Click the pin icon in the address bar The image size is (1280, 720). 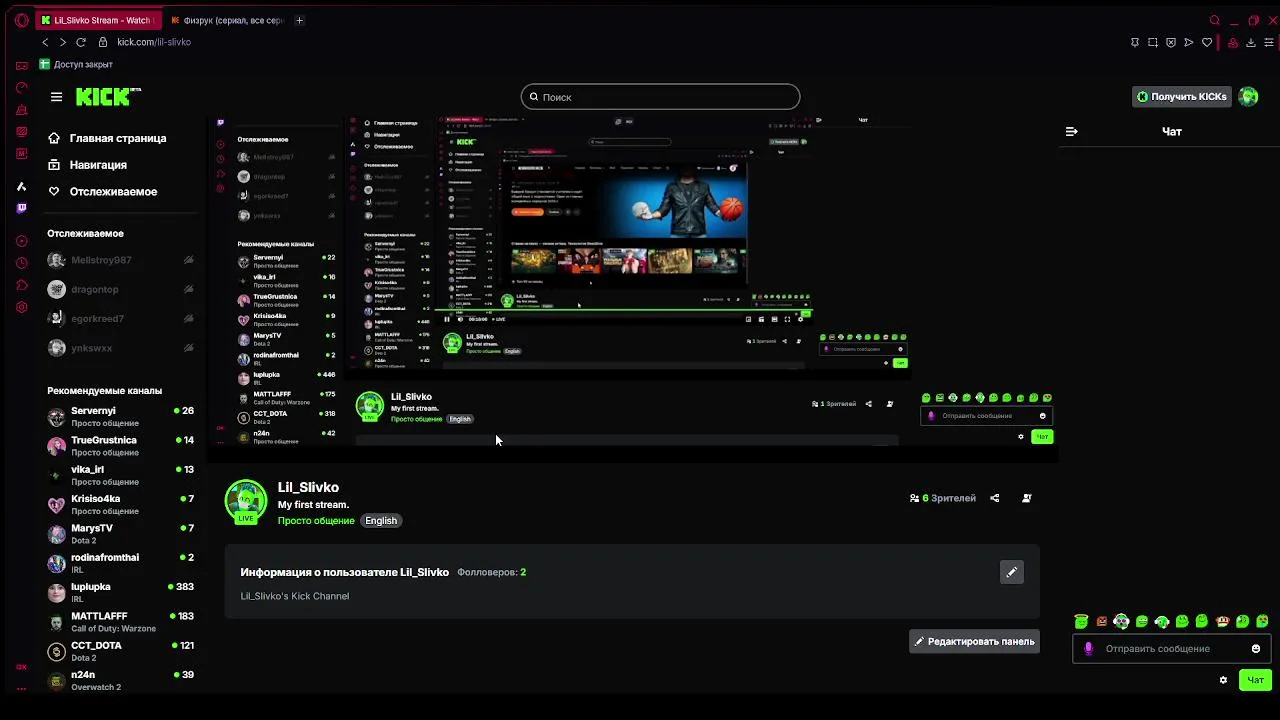tap(1135, 42)
